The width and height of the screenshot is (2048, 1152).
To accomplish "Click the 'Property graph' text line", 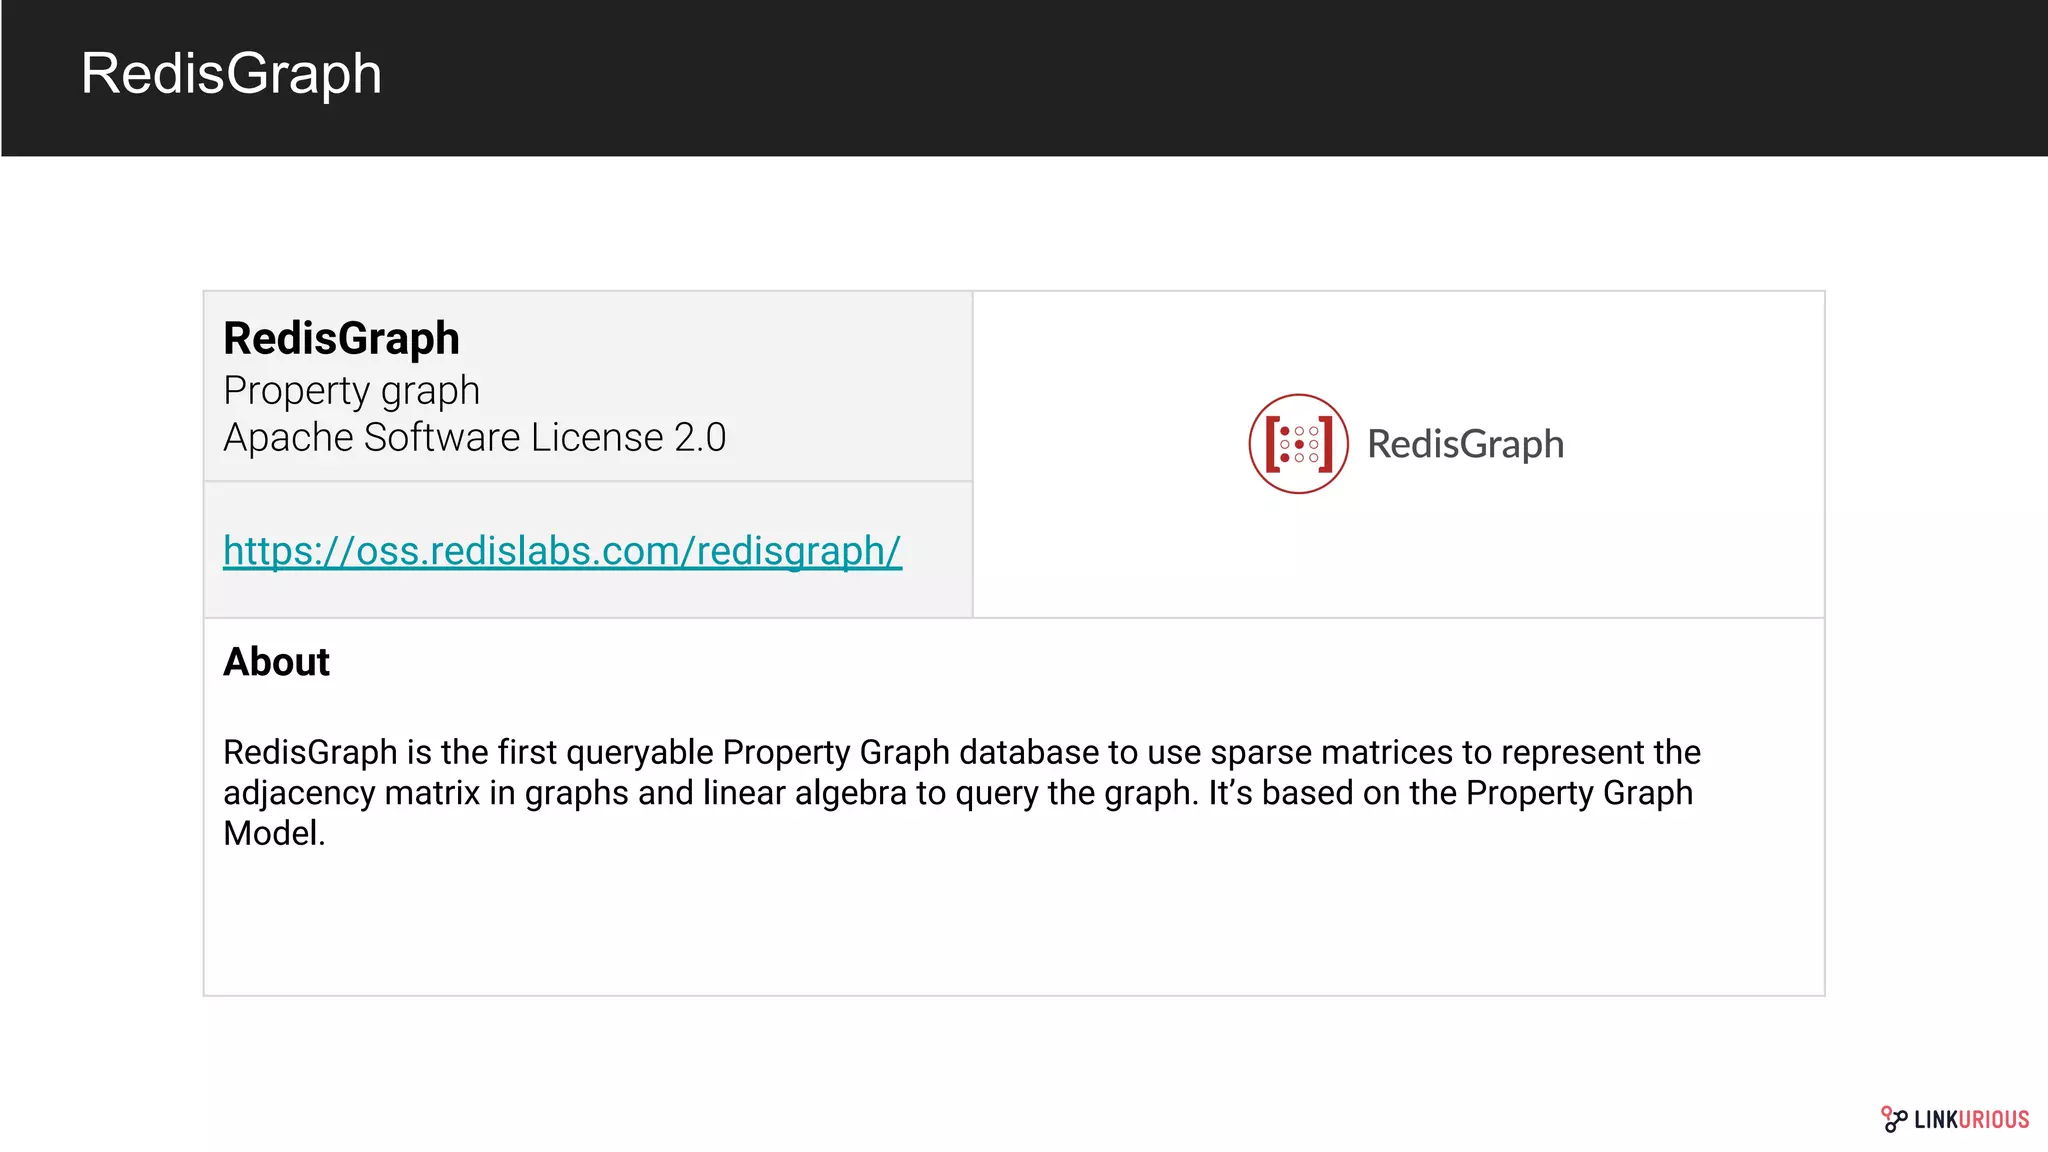I will 351,391.
